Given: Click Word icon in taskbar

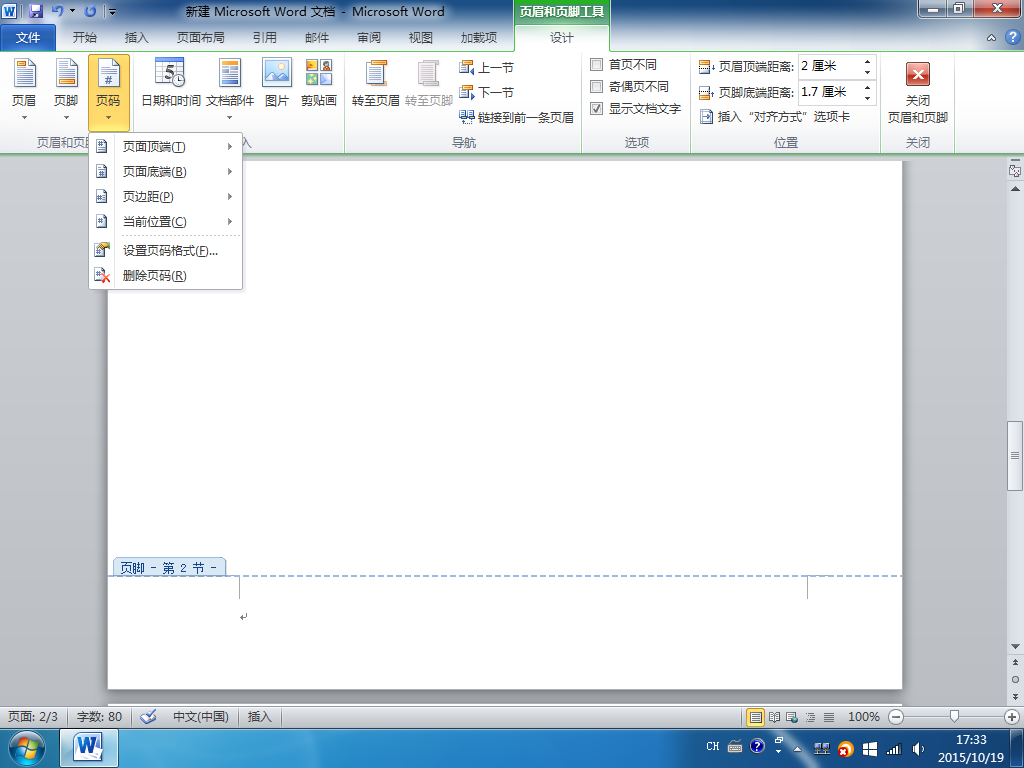Looking at the screenshot, I should click(89, 748).
